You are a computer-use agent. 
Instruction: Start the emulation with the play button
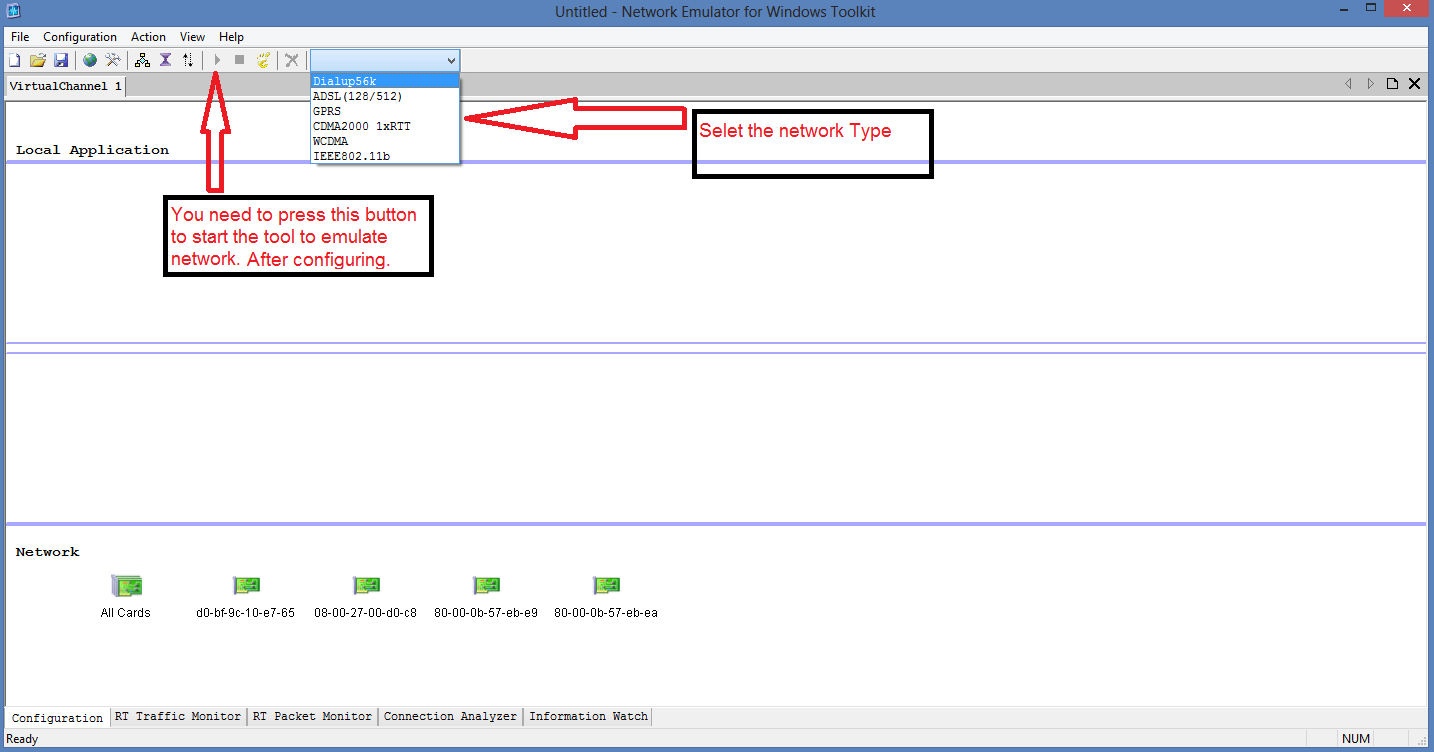point(217,59)
